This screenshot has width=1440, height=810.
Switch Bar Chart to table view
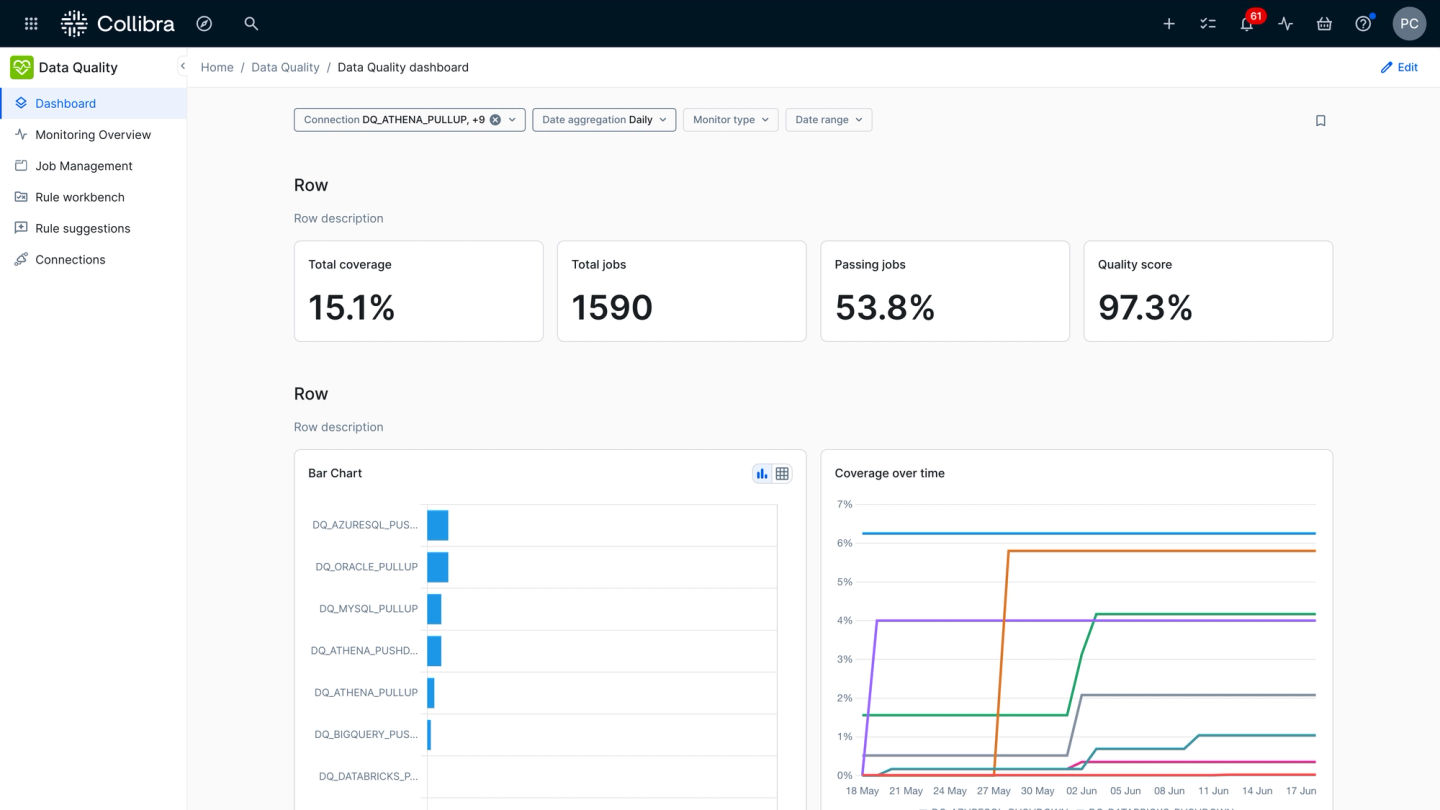click(782, 474)
